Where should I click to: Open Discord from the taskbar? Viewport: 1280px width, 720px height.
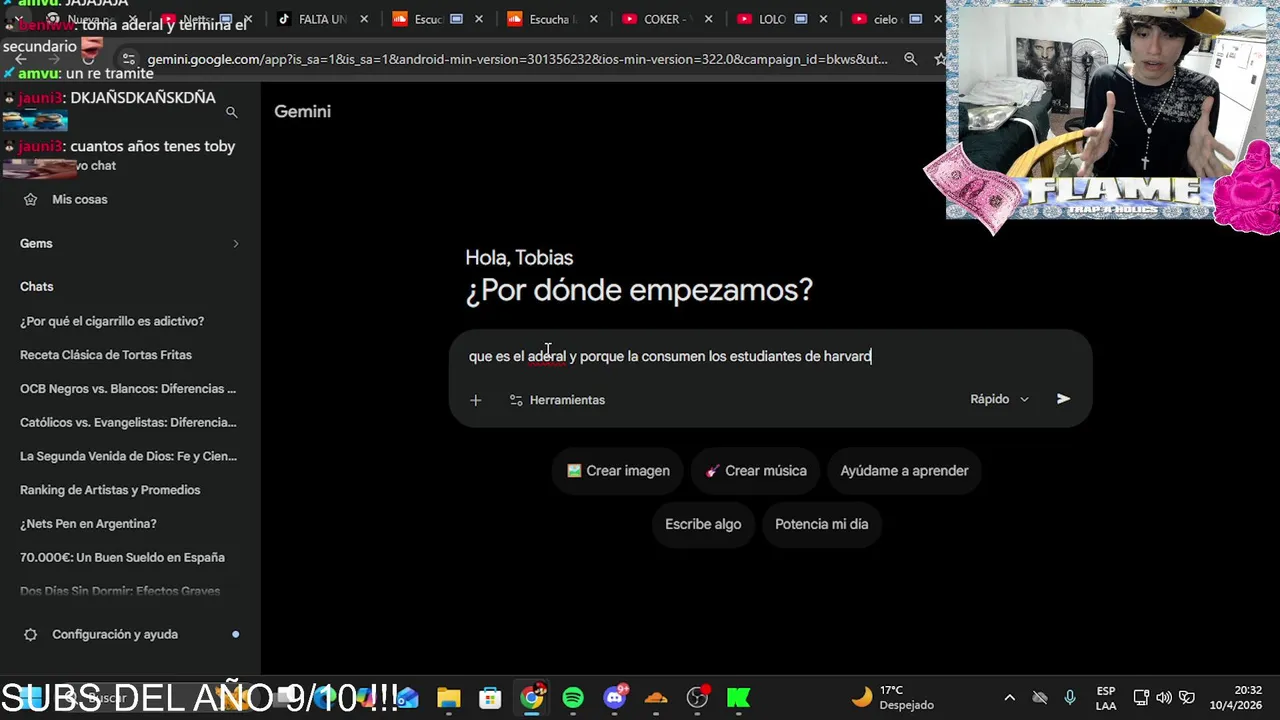615,697
